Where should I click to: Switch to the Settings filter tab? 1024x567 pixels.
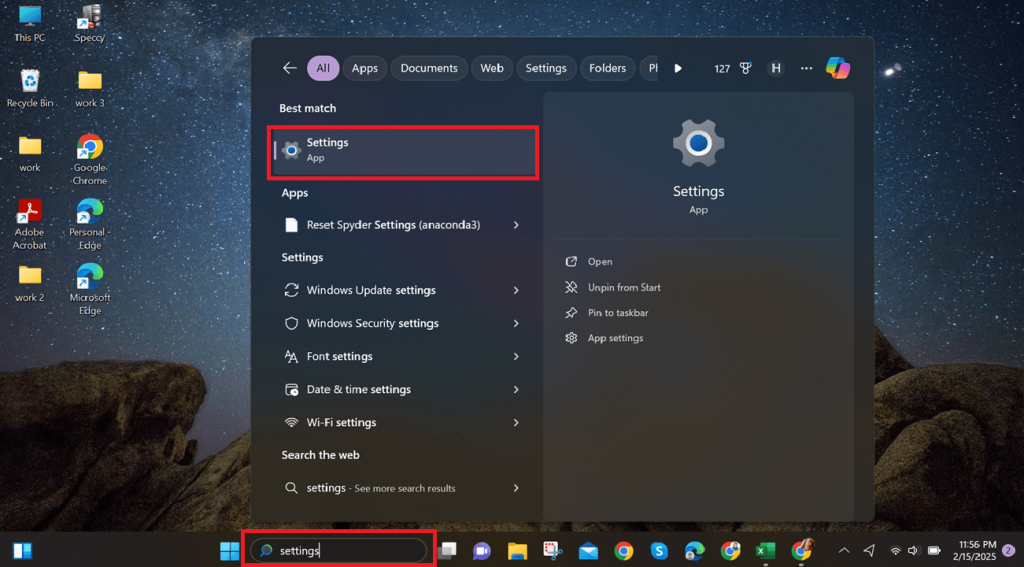pos(546,68)
